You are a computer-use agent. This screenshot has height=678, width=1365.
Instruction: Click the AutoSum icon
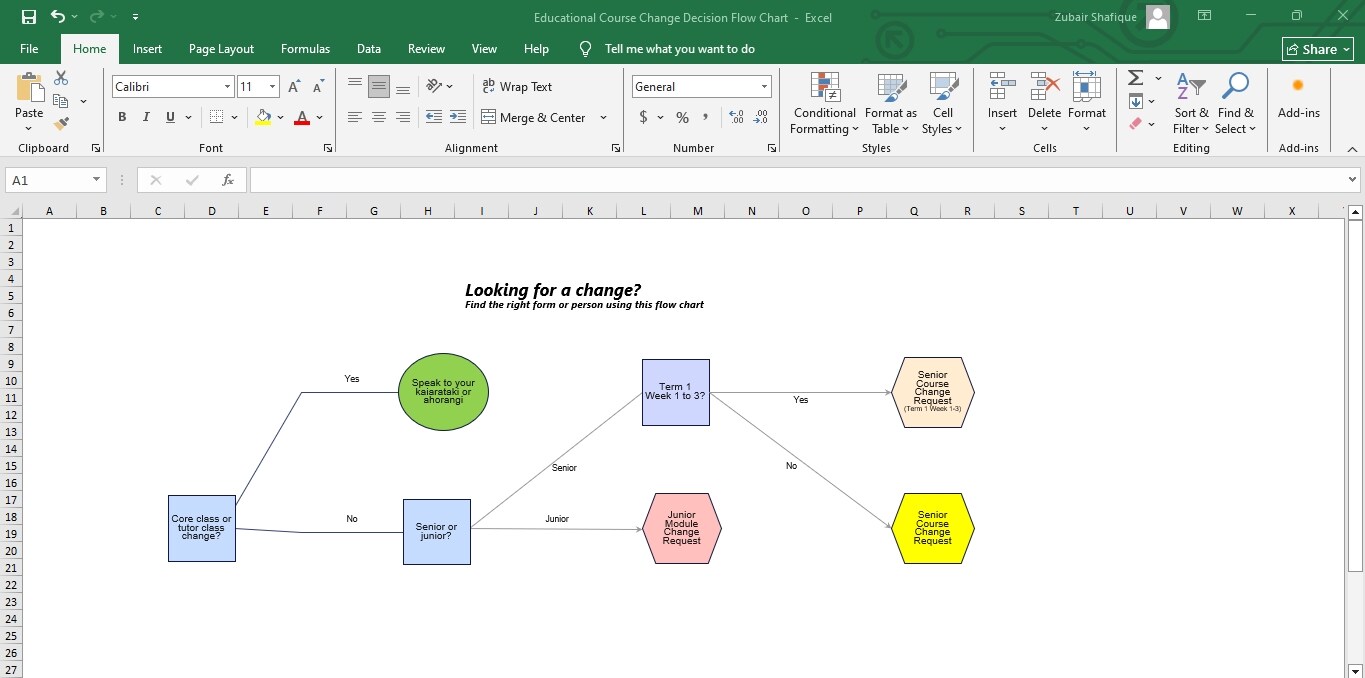tap(1135, 77)
